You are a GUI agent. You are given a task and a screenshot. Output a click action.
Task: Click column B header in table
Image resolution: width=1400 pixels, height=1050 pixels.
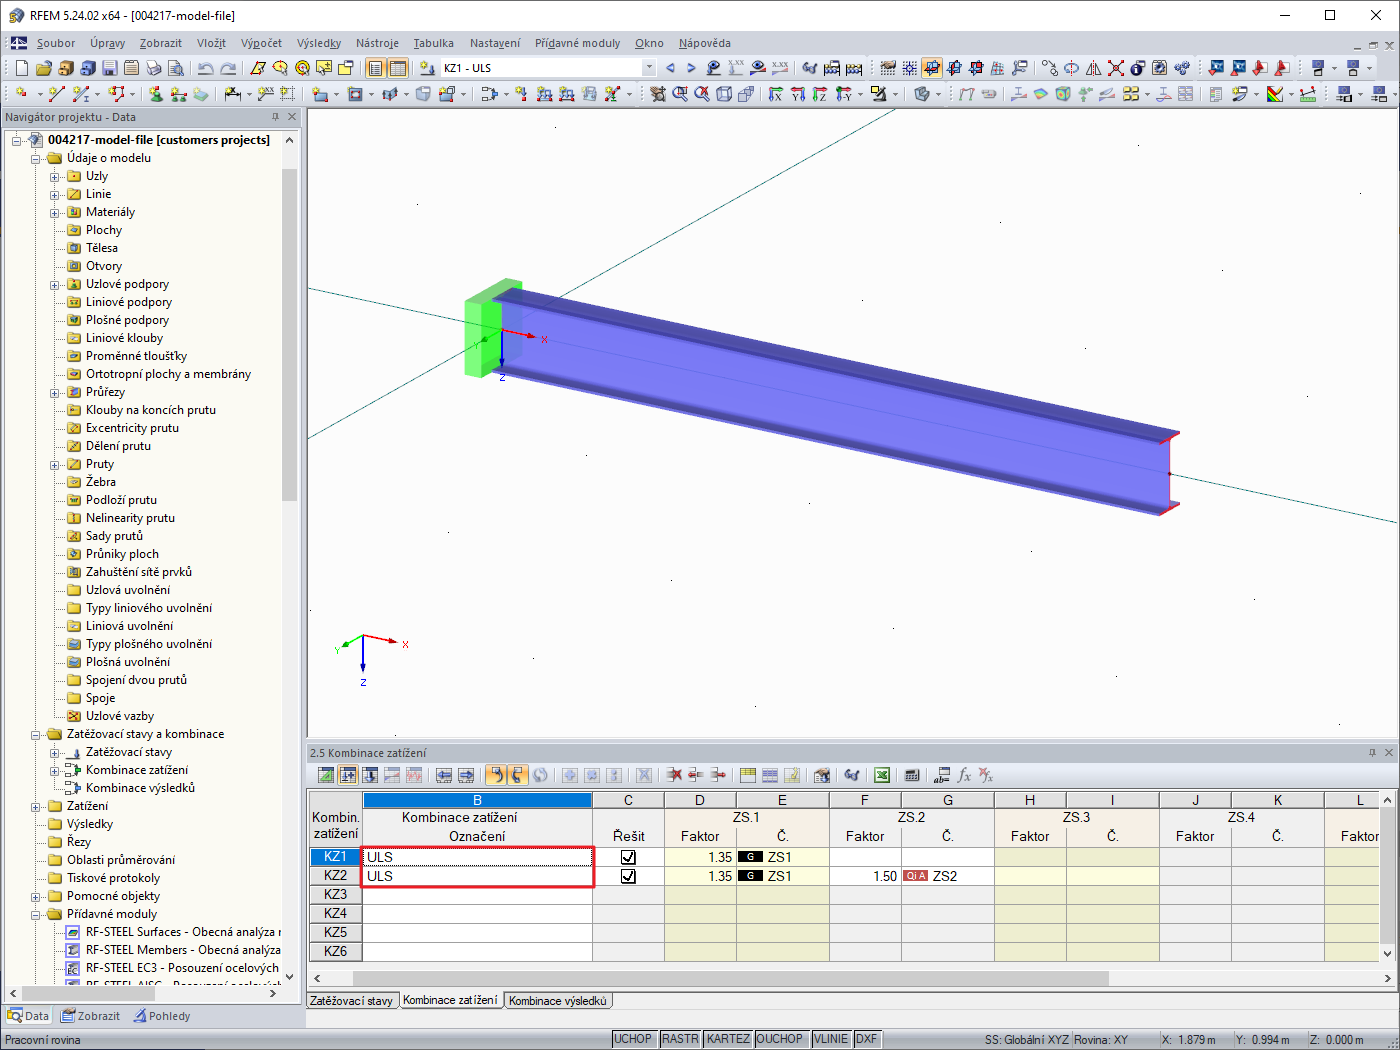tap(477, 800)
